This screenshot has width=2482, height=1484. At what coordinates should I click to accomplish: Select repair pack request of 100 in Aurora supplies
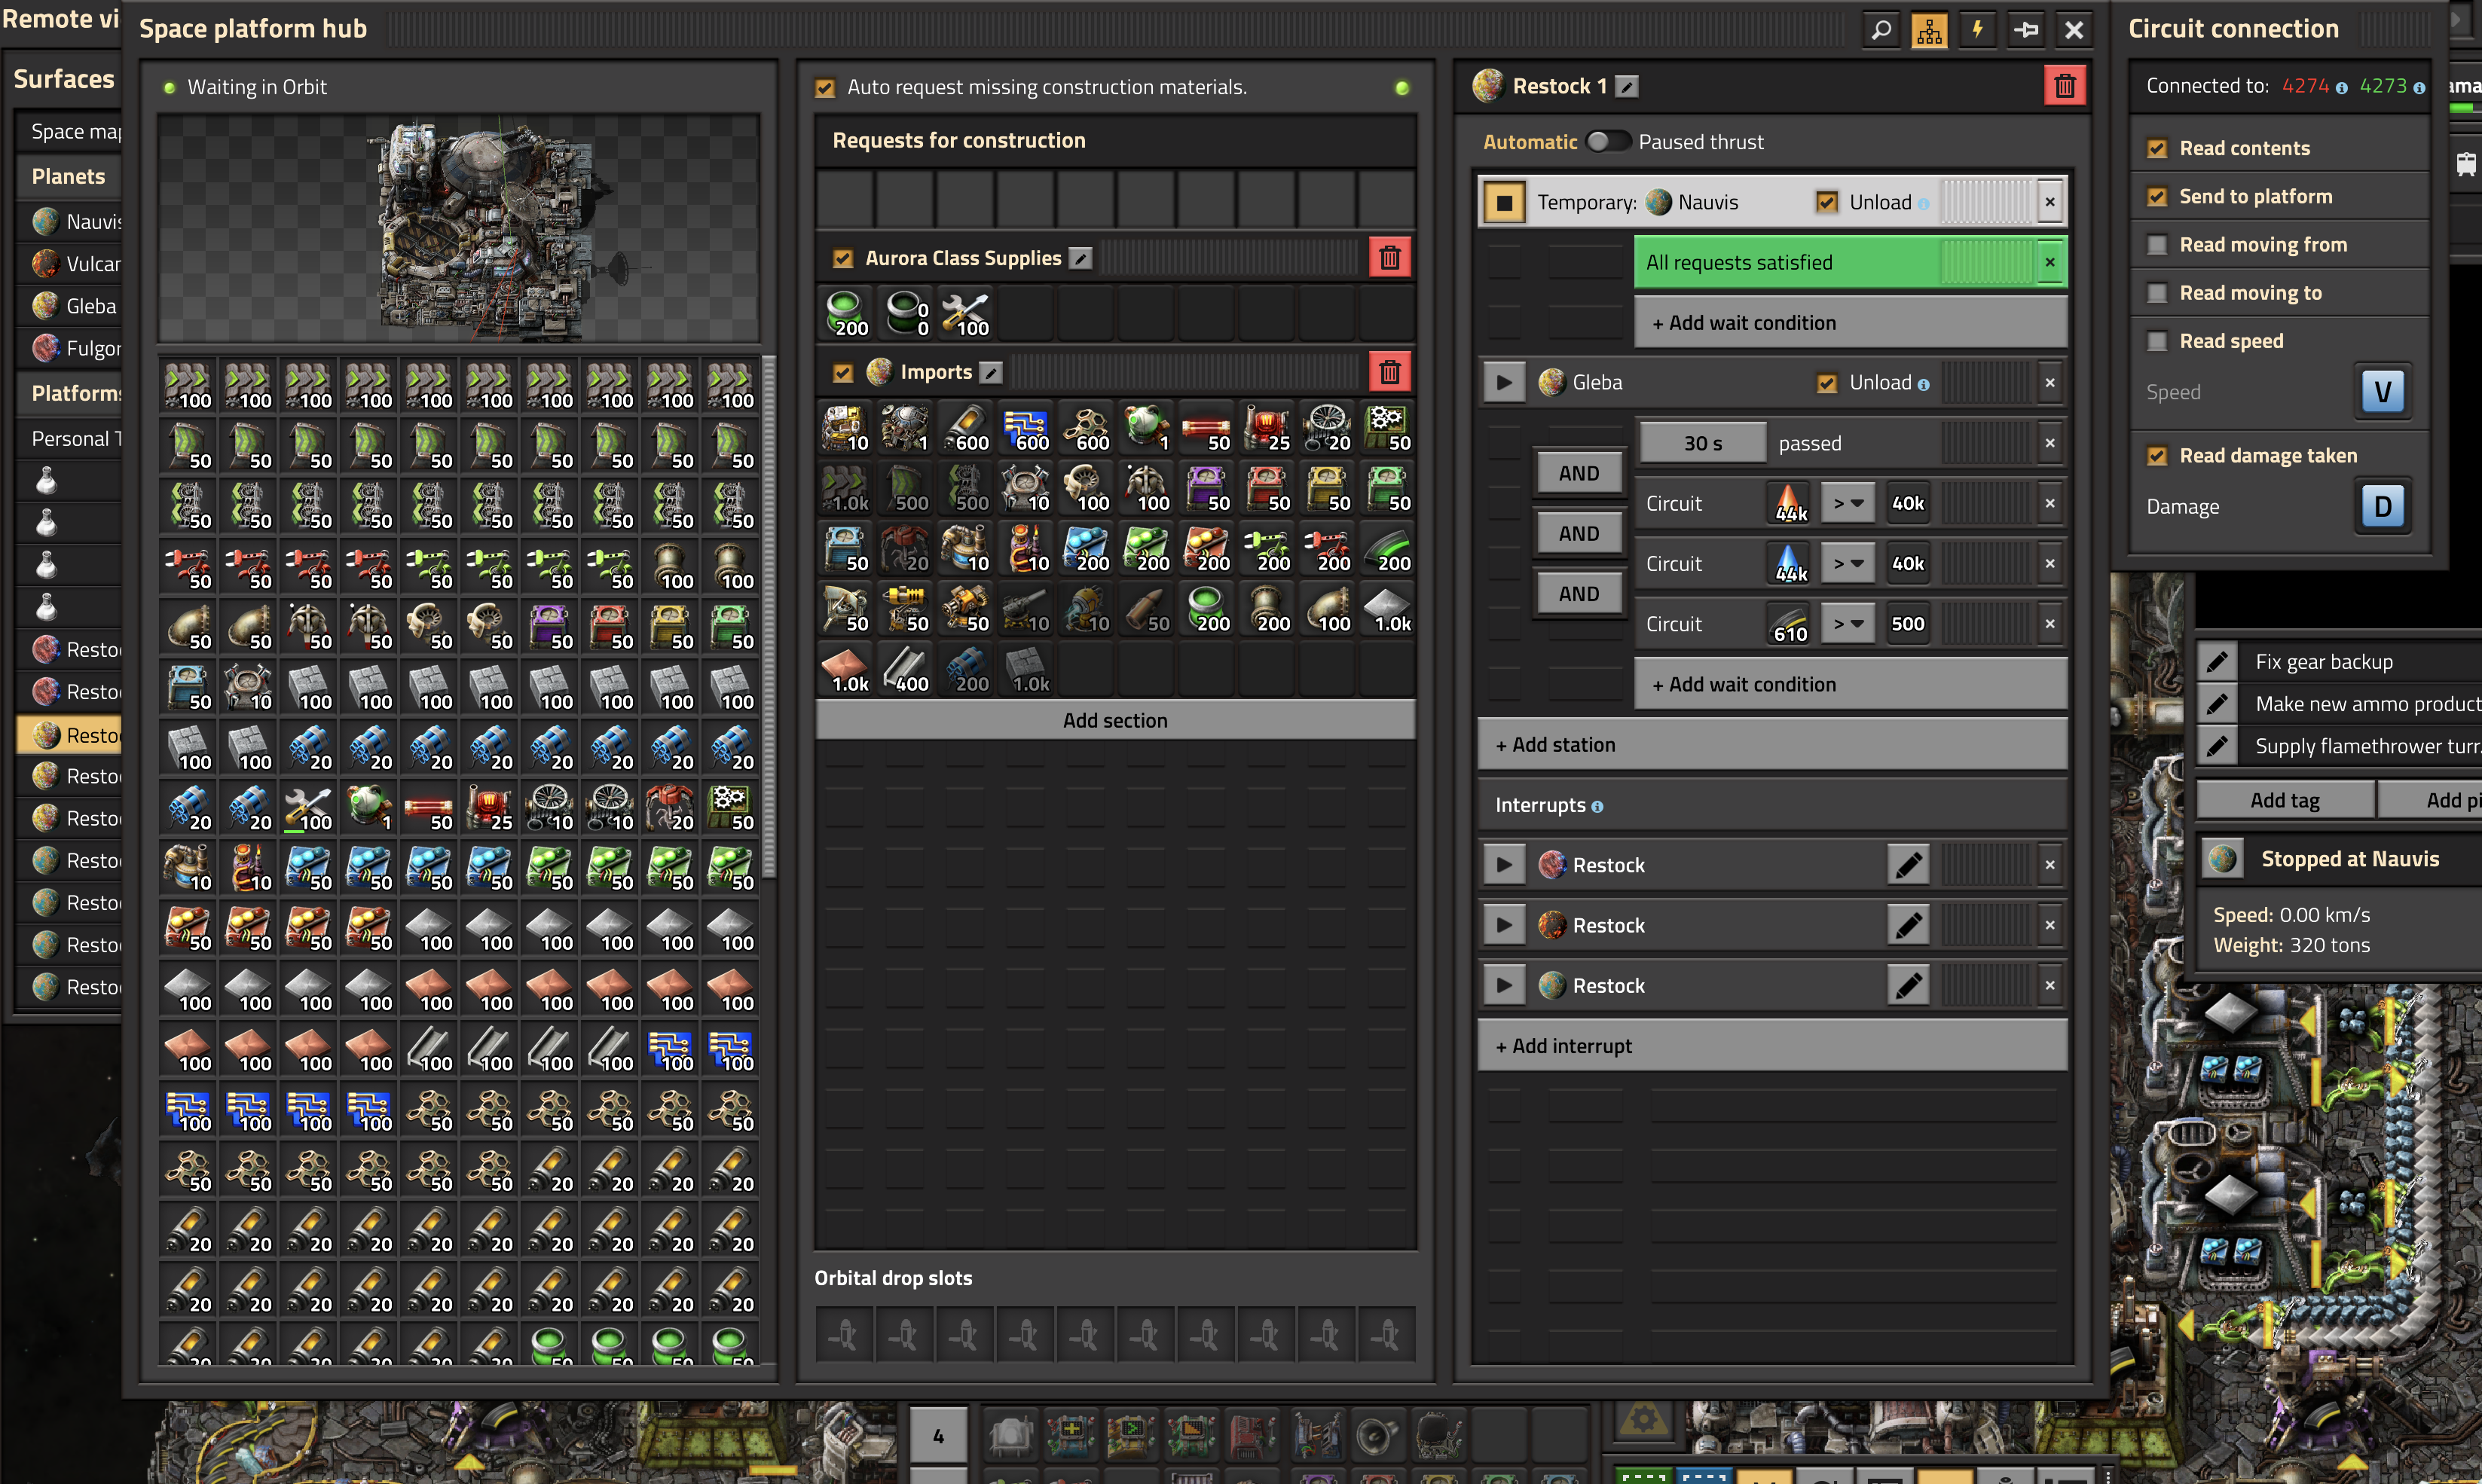pos(966,314)
